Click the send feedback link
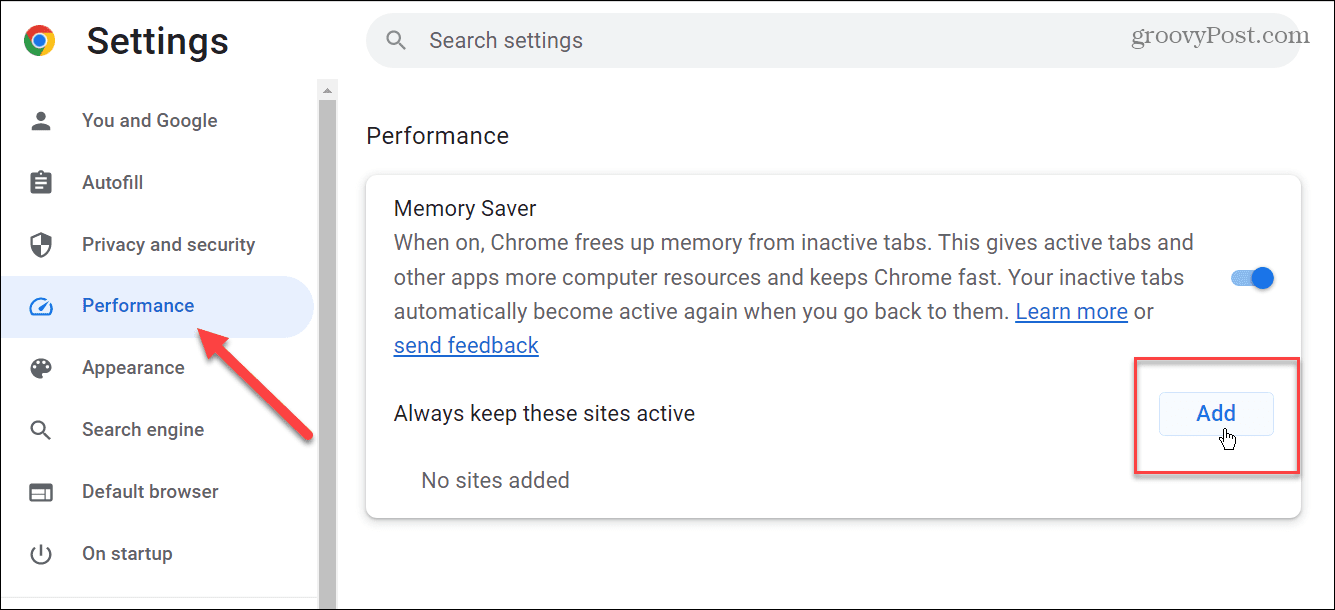Image resolution: width=1335 pixels, height=610 pixels. [x=466, y=346]
